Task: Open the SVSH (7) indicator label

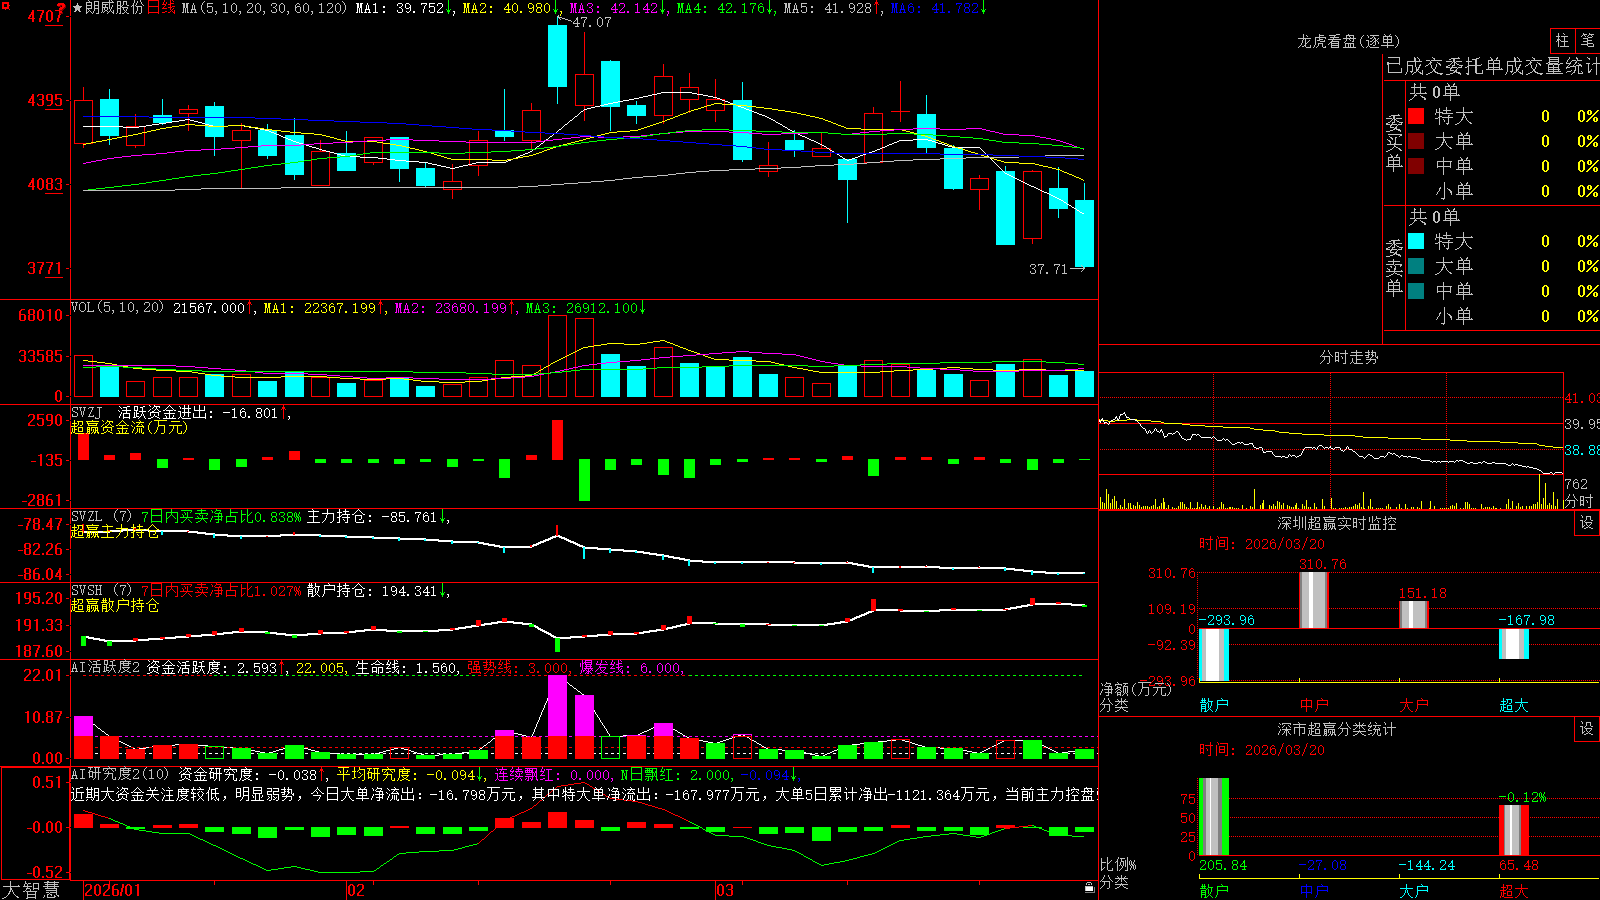Action: tap(101, 591)
